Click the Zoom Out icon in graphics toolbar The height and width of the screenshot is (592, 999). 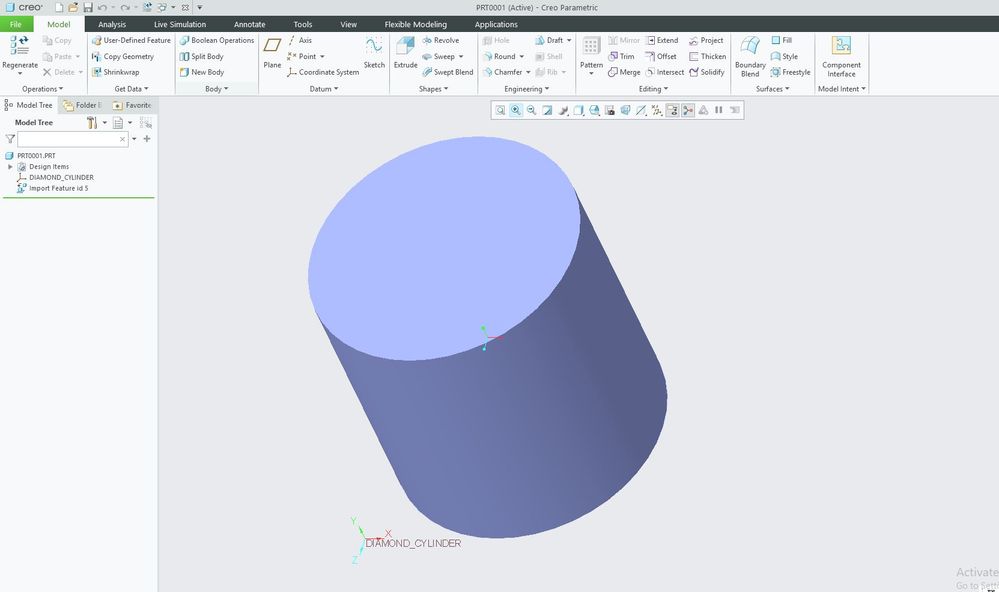click(x=531, y=110)
